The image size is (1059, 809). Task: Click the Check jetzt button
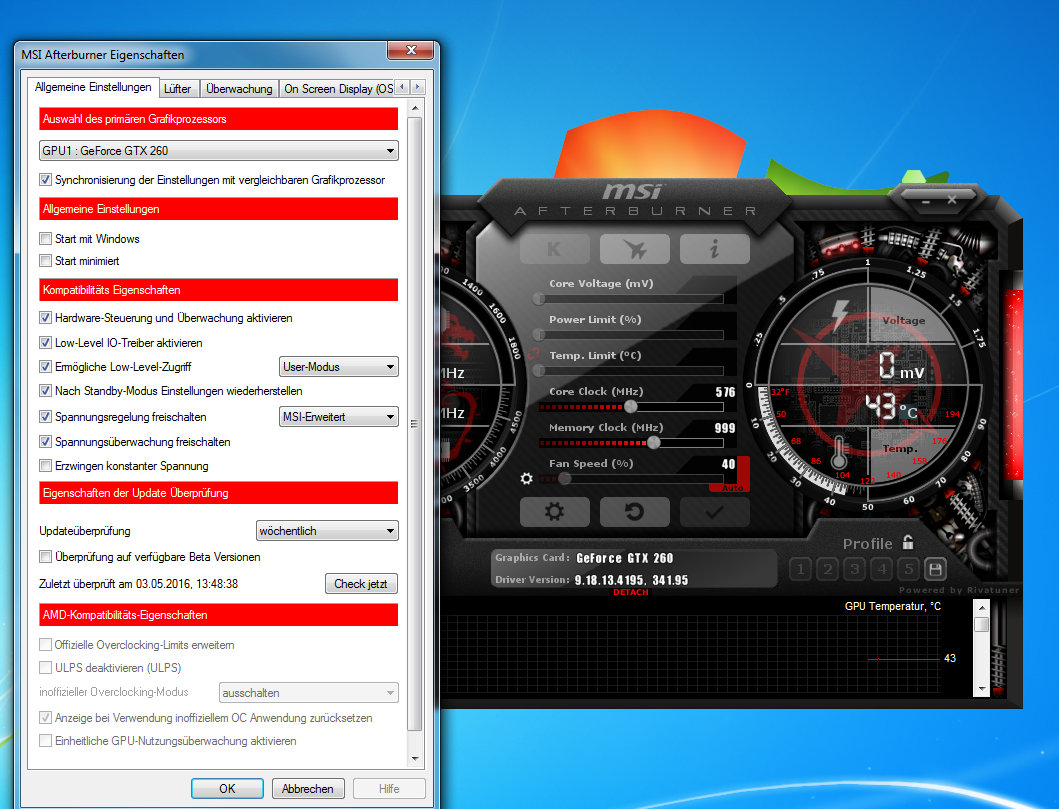(361, 583)
